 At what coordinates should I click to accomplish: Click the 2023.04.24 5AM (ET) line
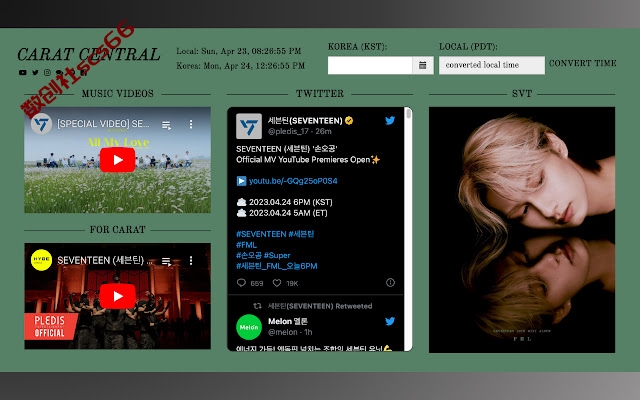[282, 213]
